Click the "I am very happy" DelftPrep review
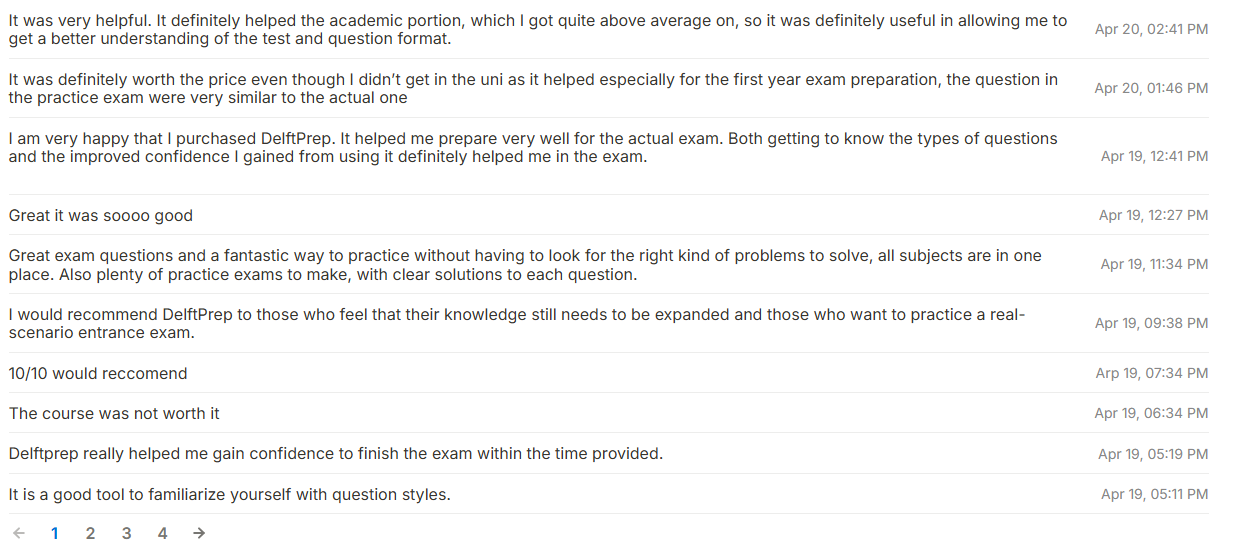The width and height of the screenshot is (1236, 549). click(532, 148)
